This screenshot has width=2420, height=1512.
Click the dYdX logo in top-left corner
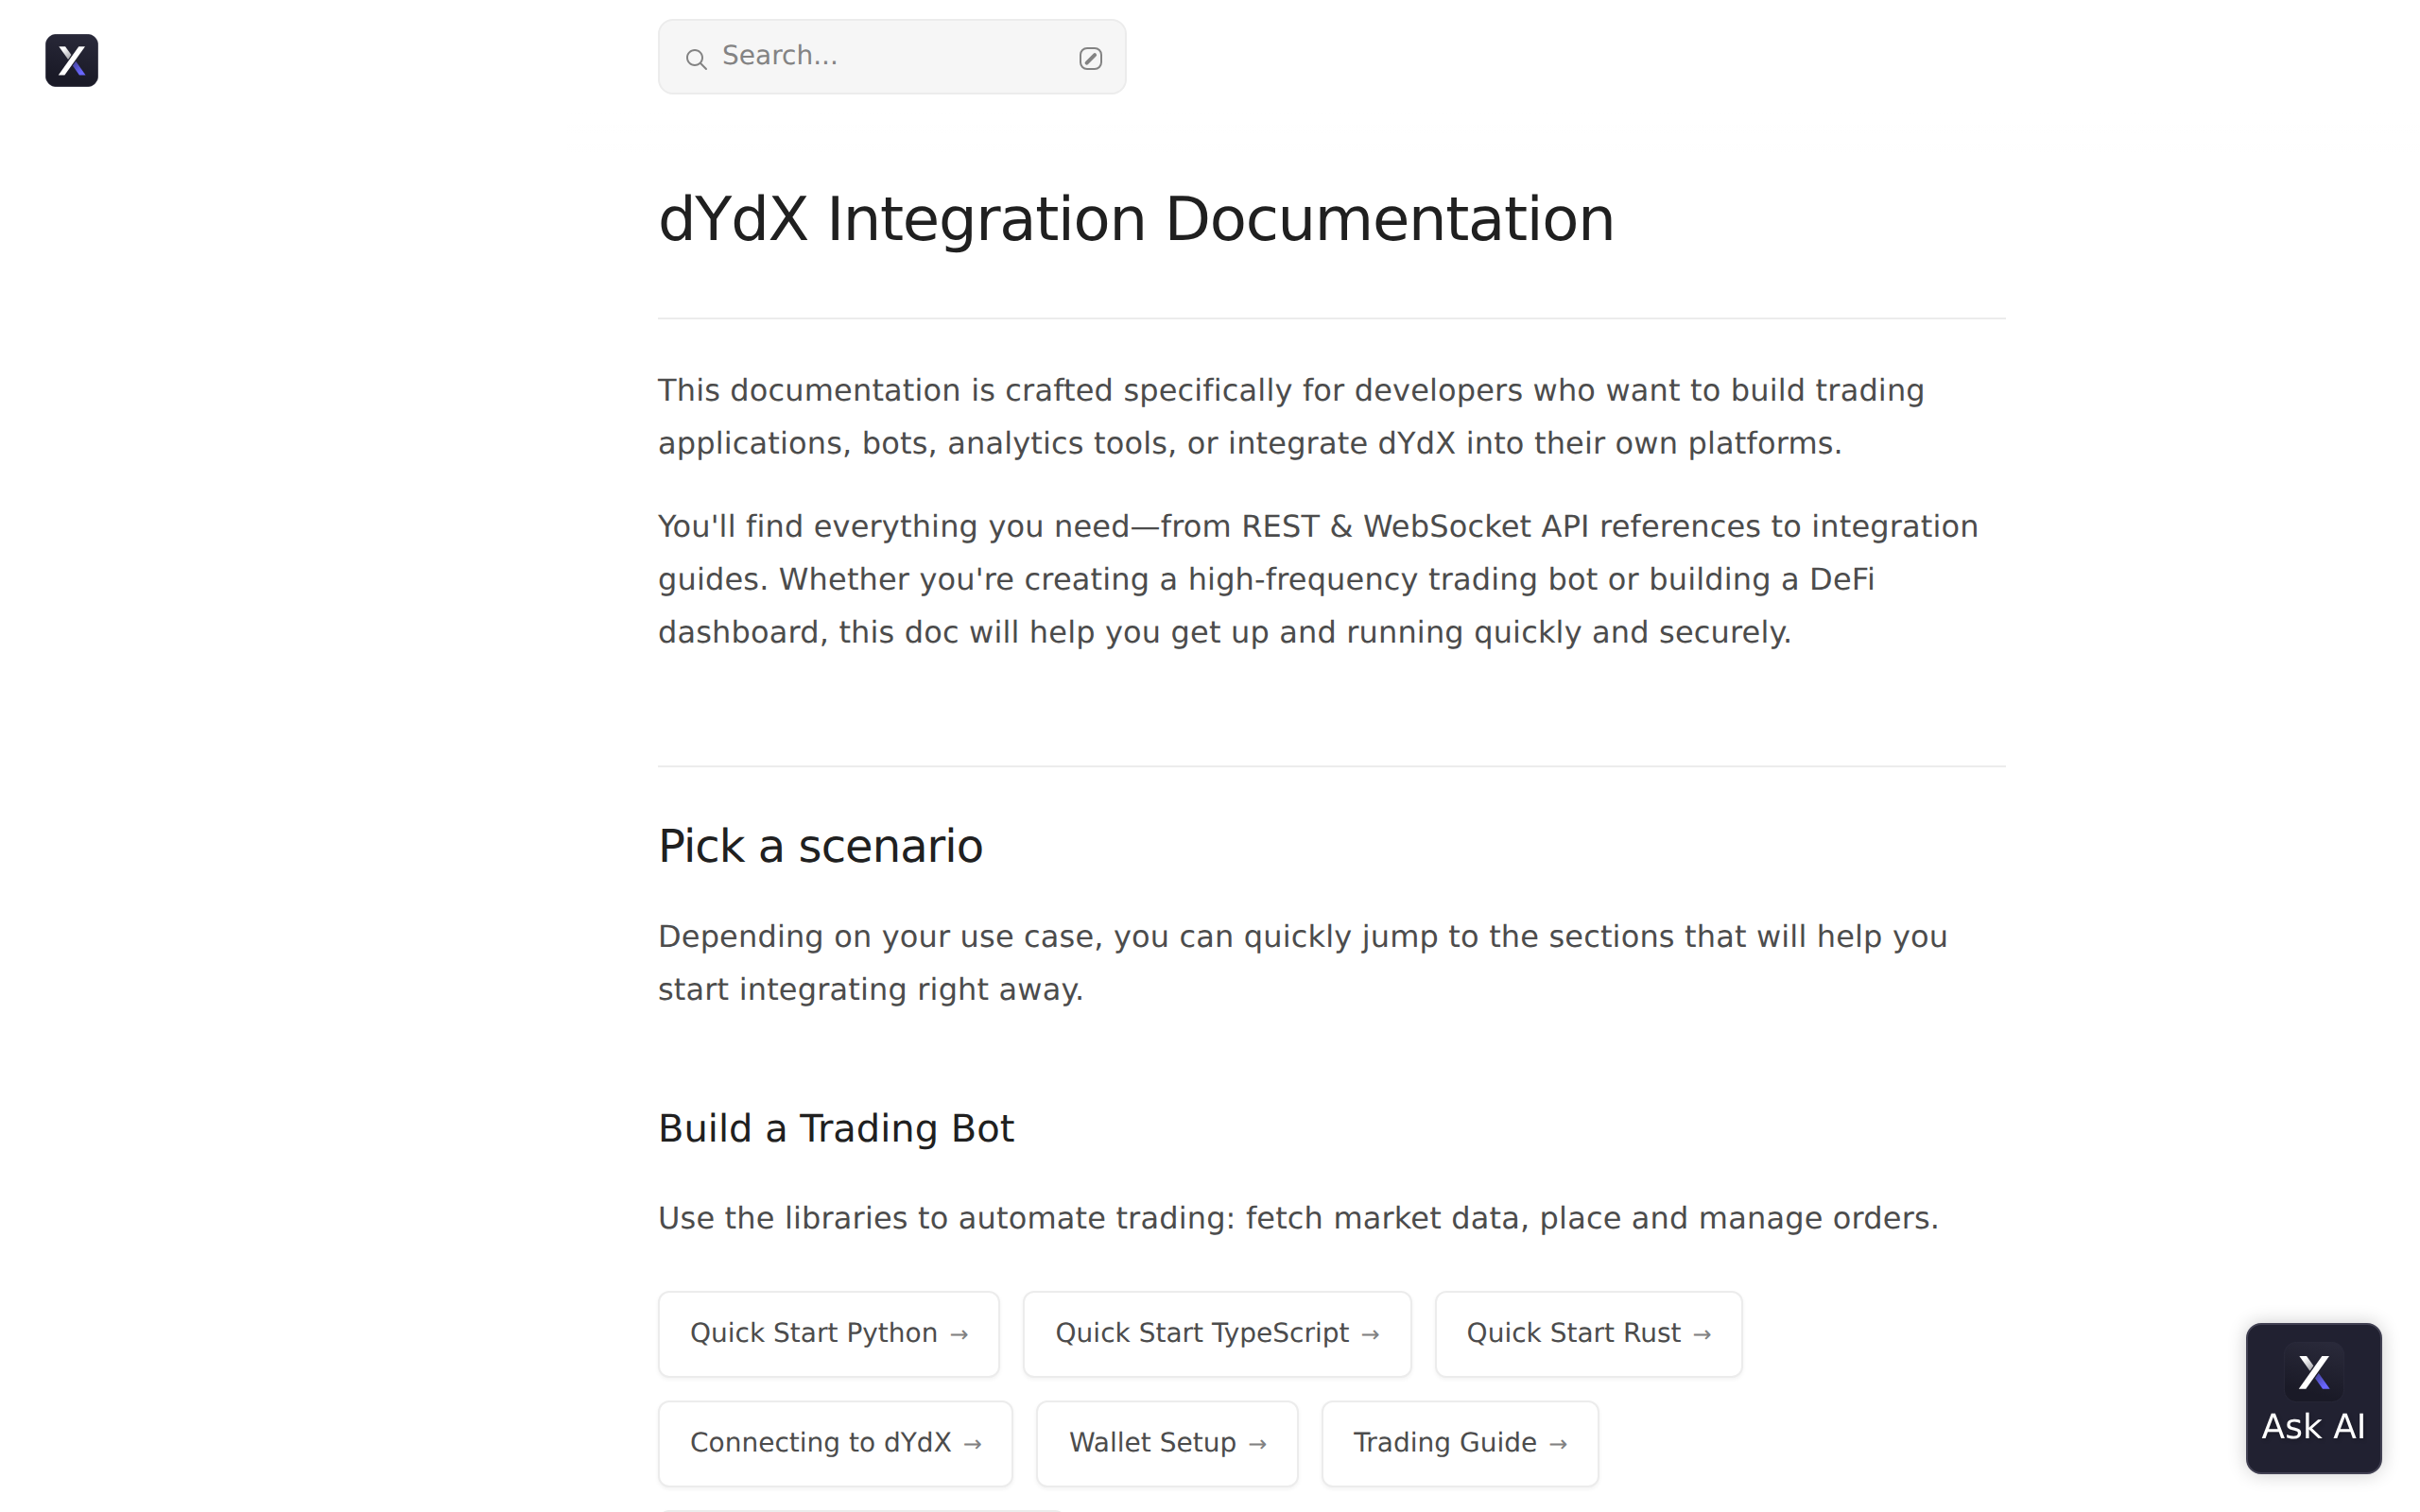(72, 61)
